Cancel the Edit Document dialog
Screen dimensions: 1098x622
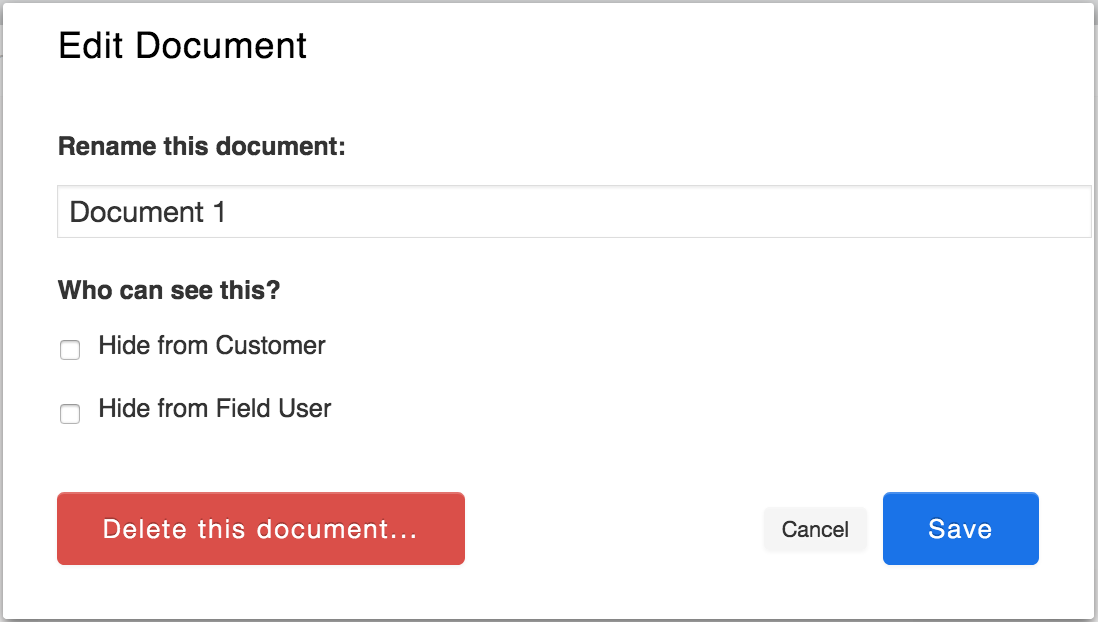point(815,529)
